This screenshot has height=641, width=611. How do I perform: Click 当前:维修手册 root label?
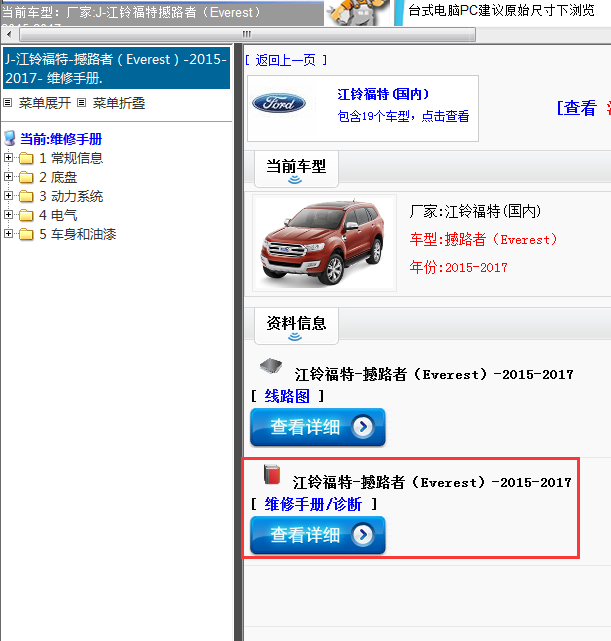click(x=61, y=139)
